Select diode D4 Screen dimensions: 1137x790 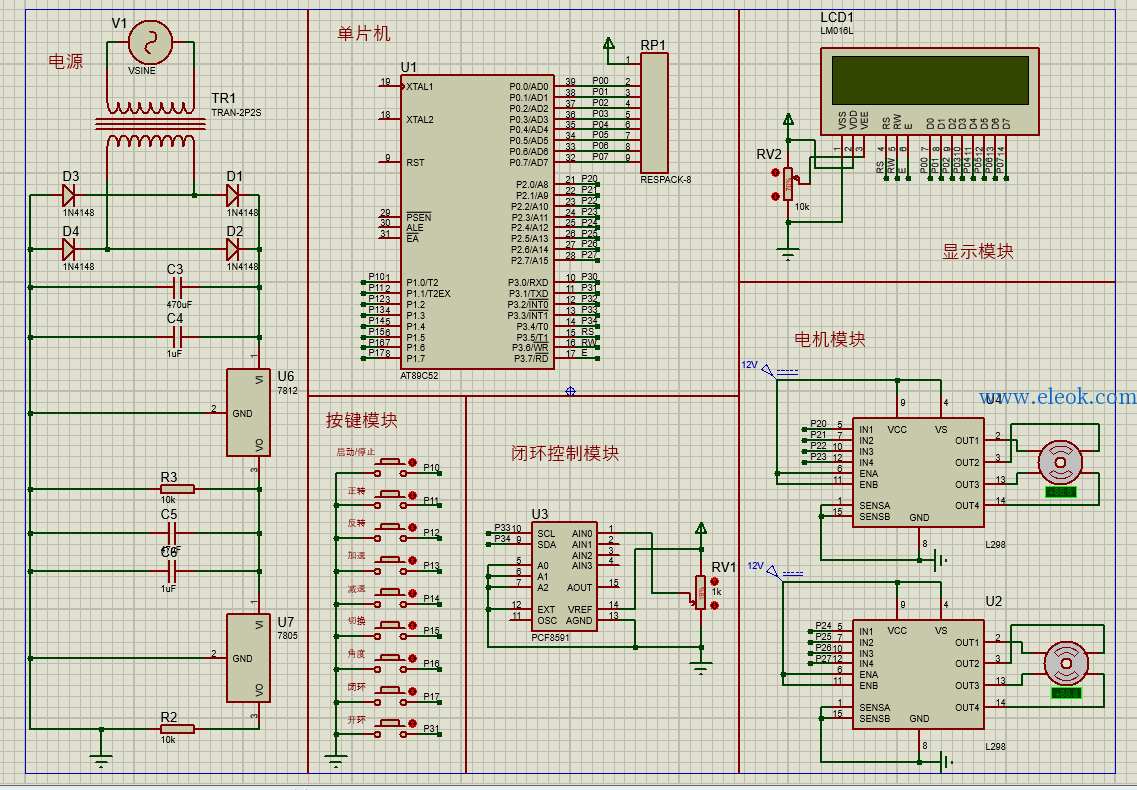(70, 250)
